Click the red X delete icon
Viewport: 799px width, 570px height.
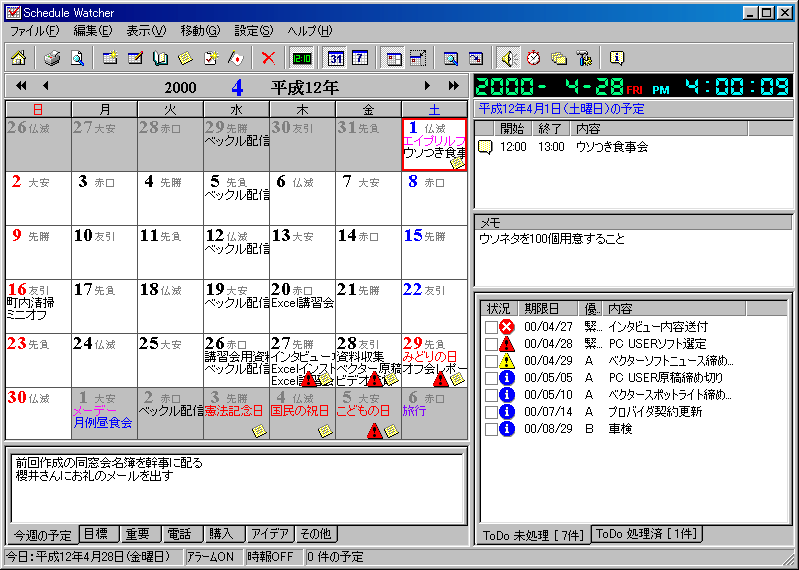tap(268, 58)
